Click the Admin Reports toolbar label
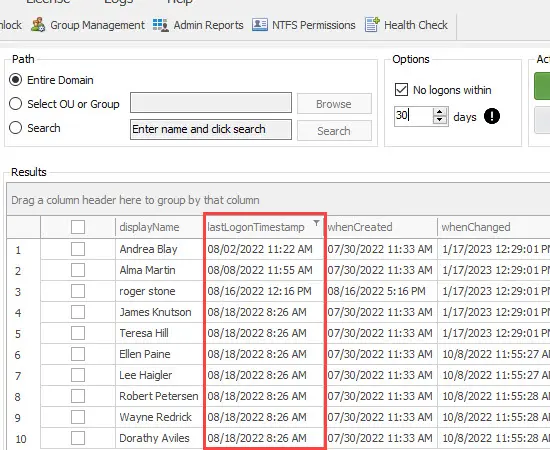The height and width of the screenshot is (450, 550). [208, 25]
